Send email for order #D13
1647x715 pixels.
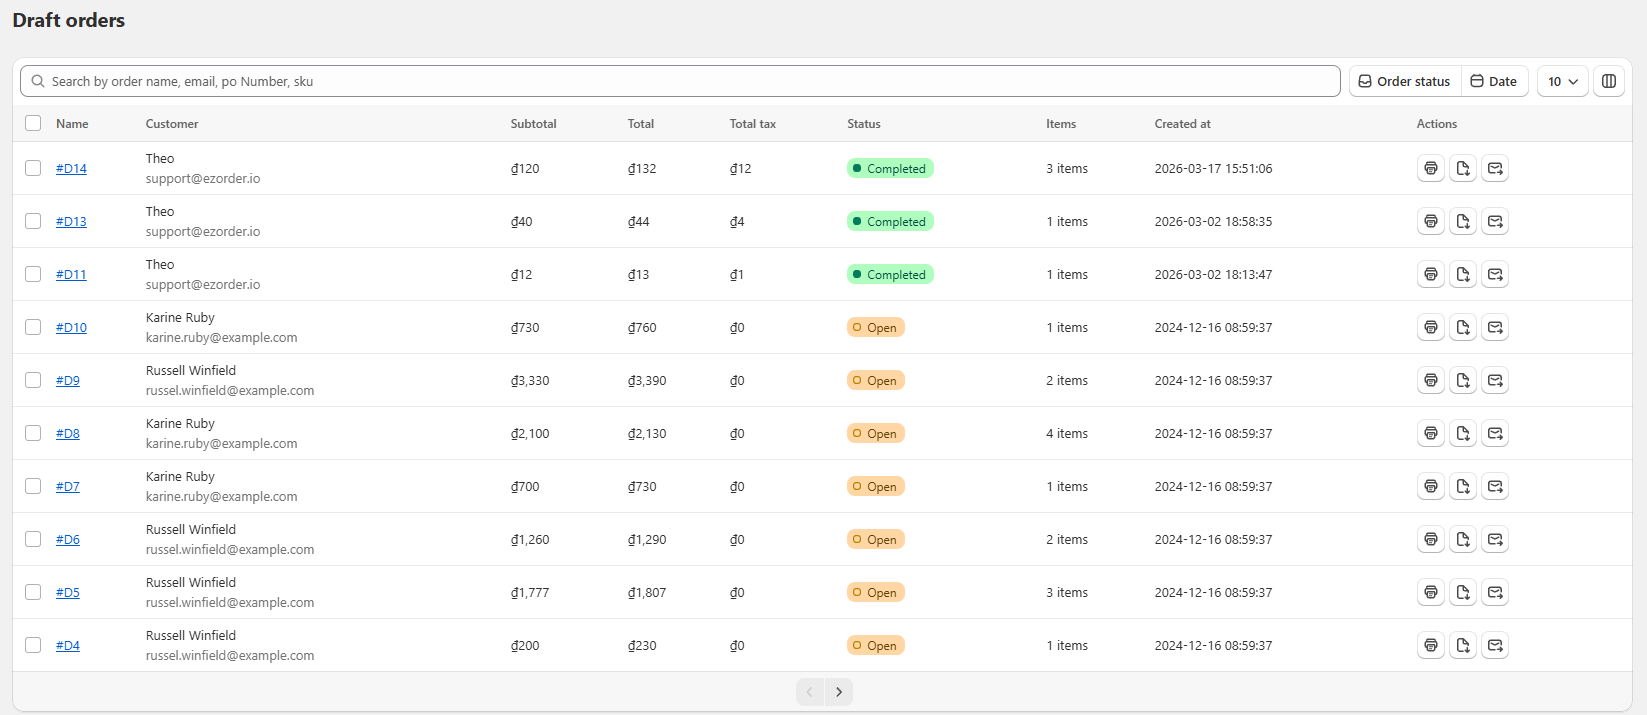pyautogui.click(x=1495, y=221)
